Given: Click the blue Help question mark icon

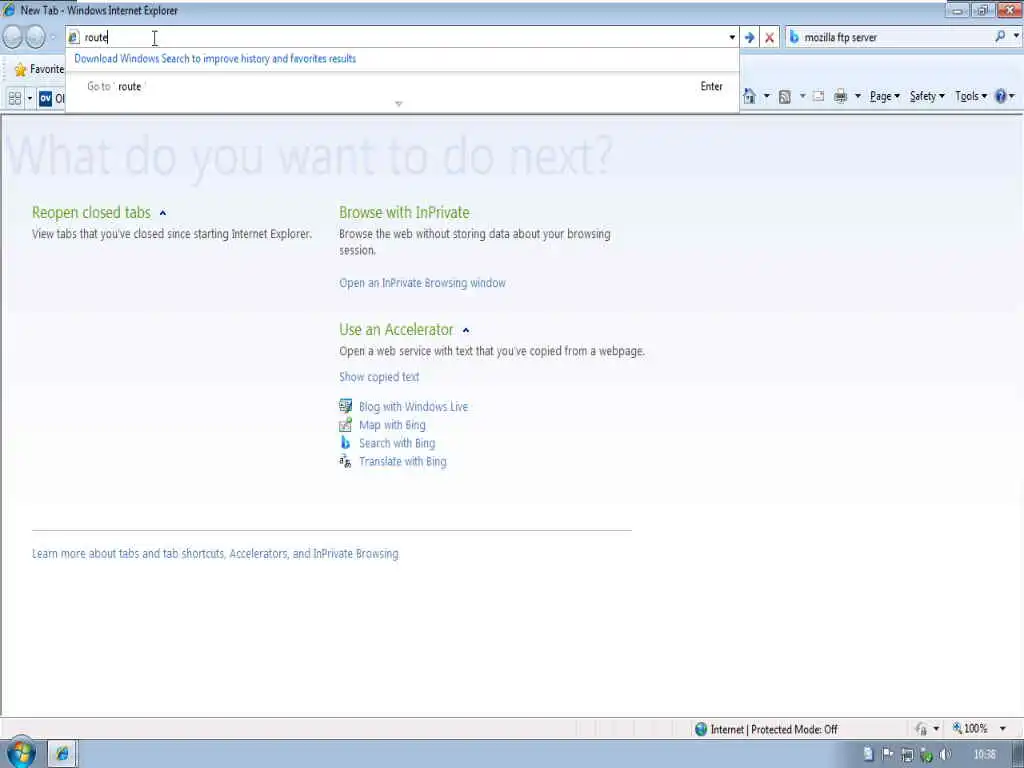Looking at the screenshot, I should pos(1000,96).
